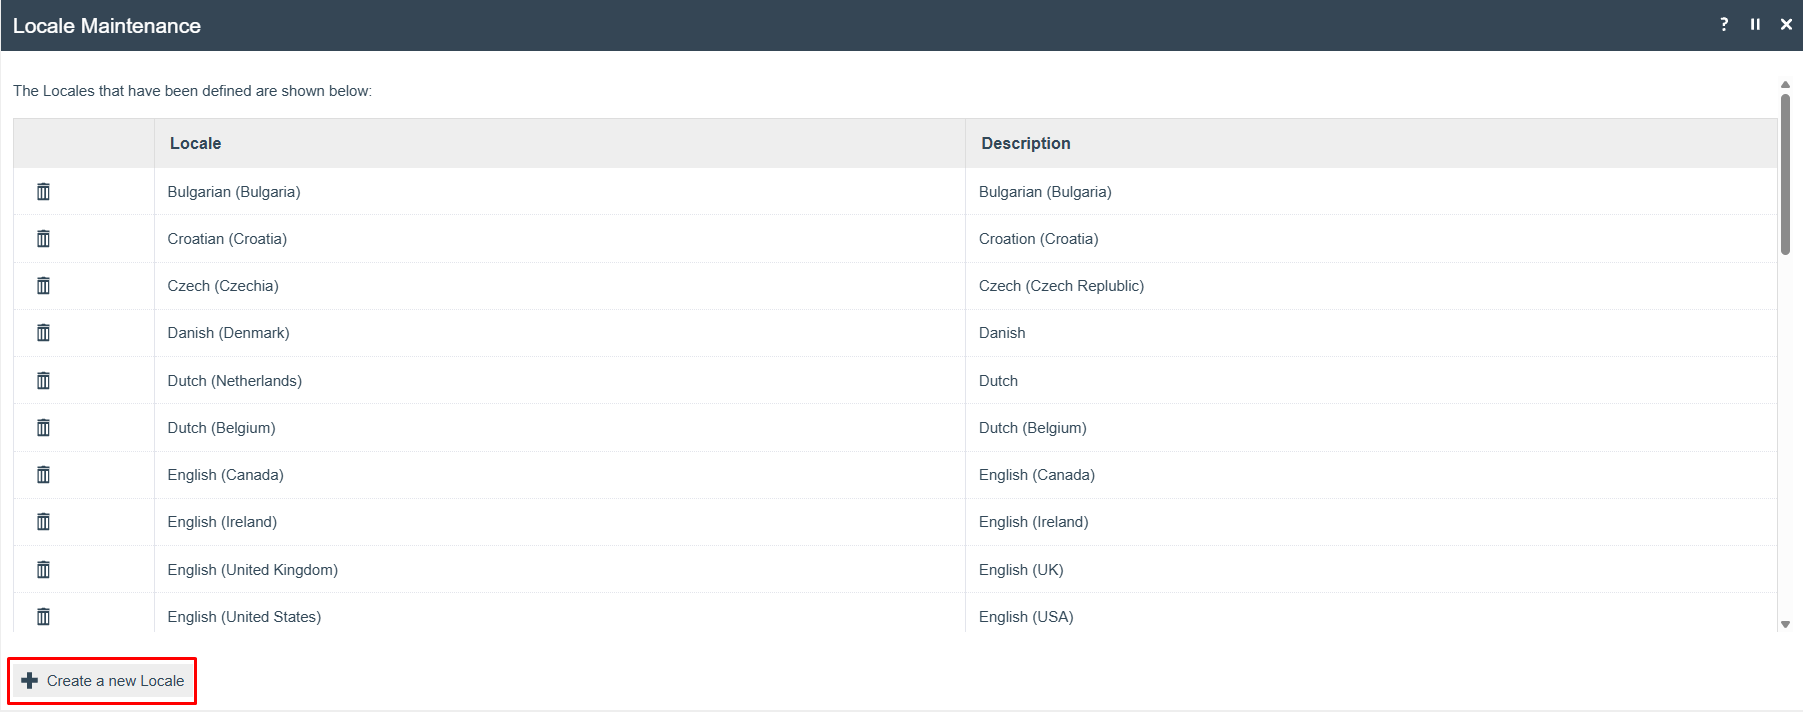
Task: Click the English (Ireland) description cell
Action: click(1371, 521)
